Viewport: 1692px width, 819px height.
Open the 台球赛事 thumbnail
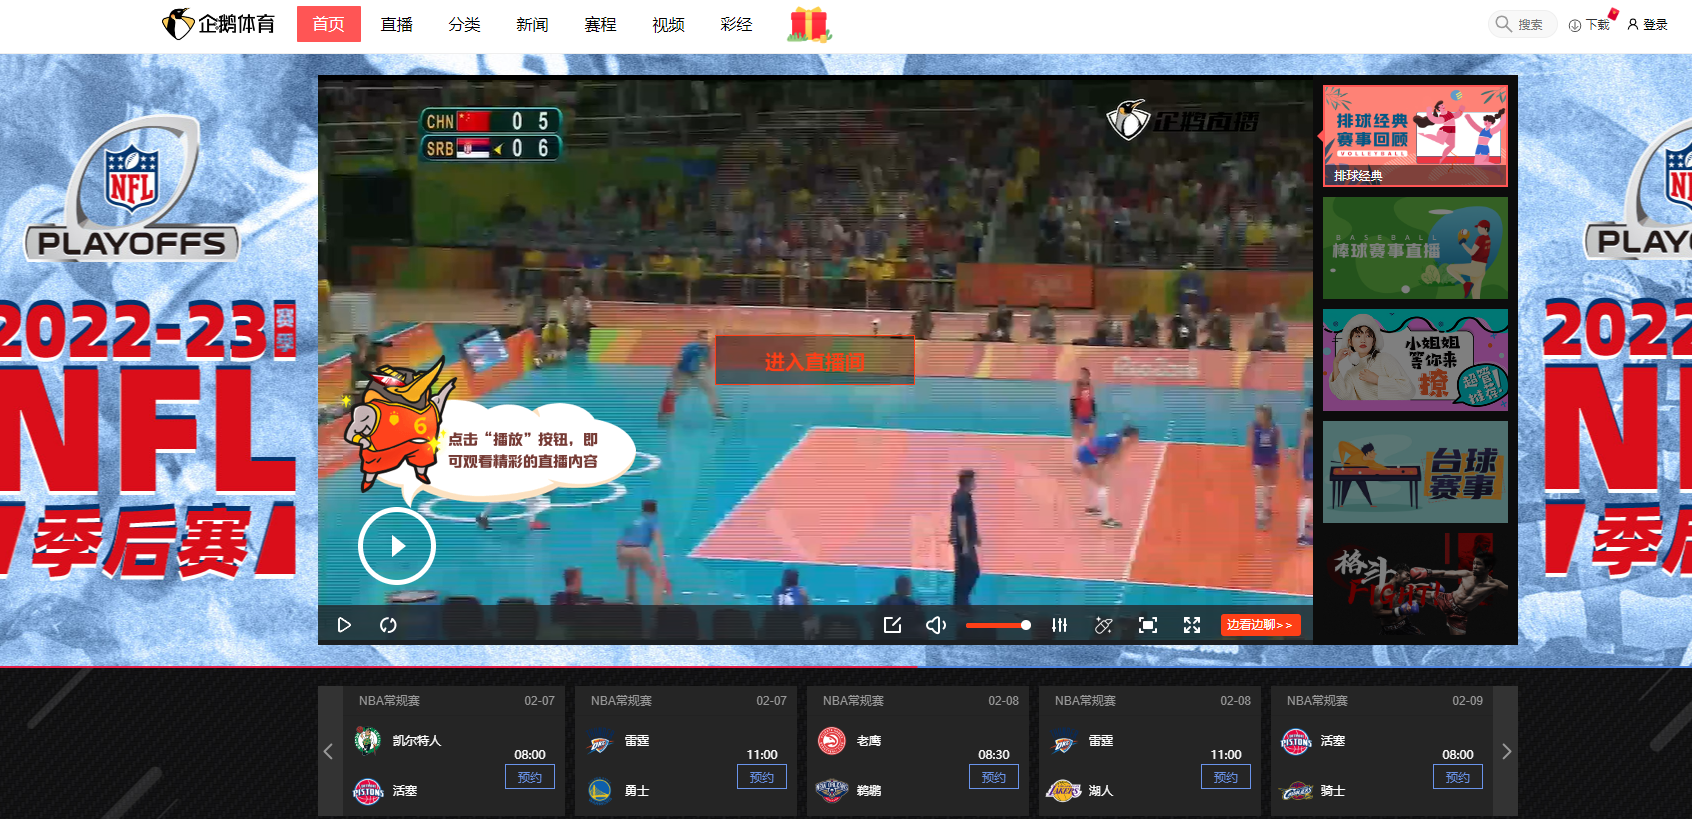[x=1415, y=472]
